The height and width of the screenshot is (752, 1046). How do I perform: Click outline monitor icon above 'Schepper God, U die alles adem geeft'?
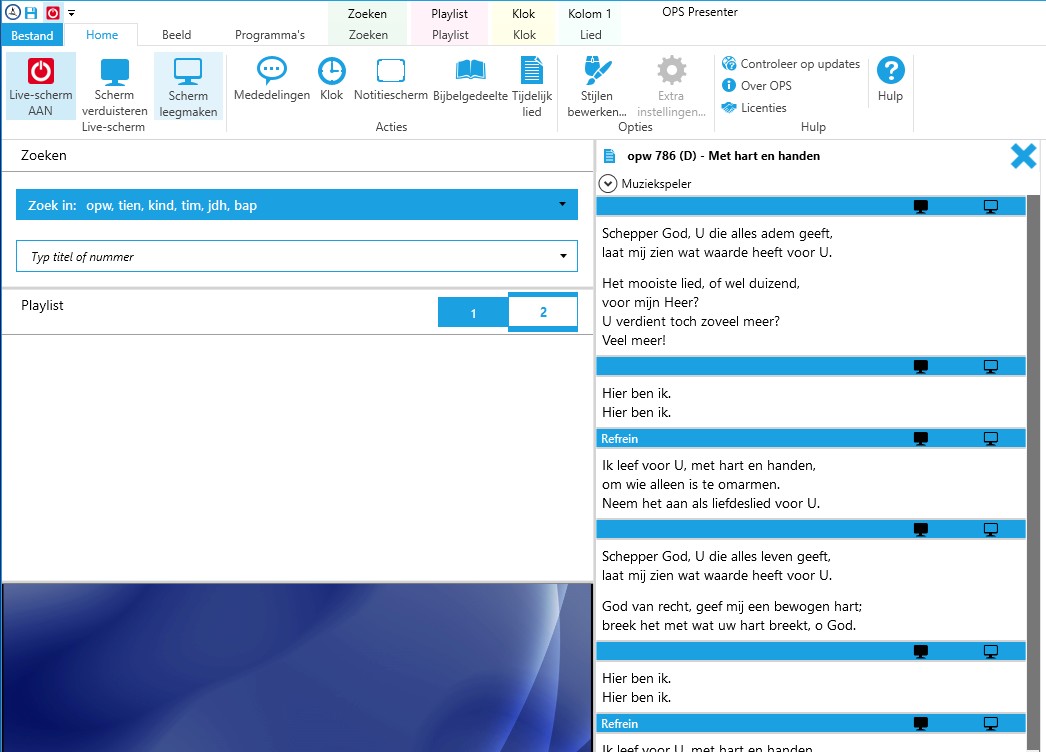[x=991, y=207]
